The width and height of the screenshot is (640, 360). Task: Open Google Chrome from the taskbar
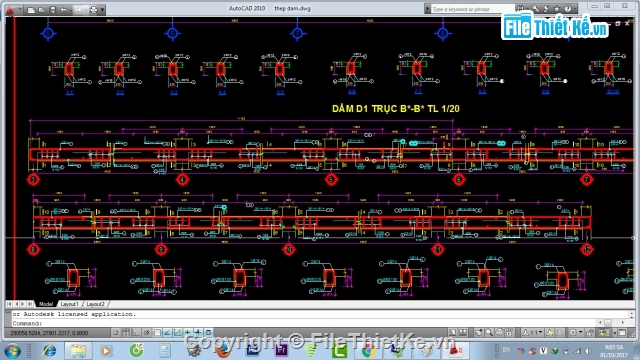click(368, 351)
